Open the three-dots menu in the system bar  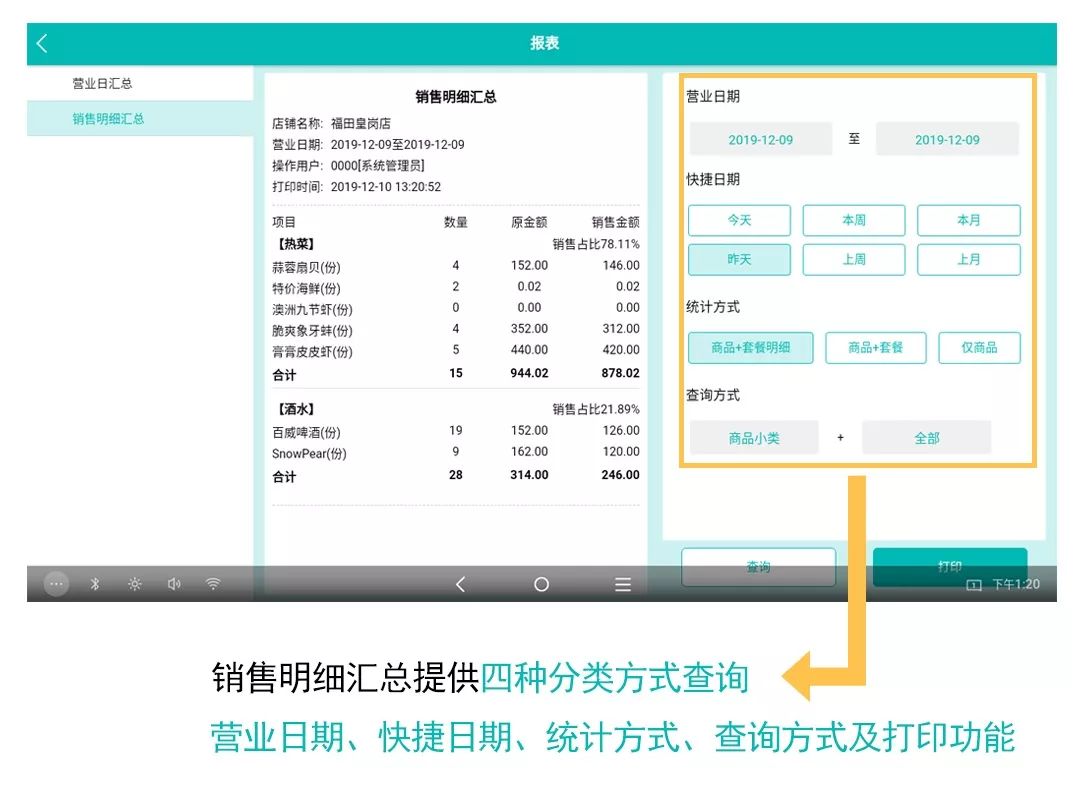[57, 584]
